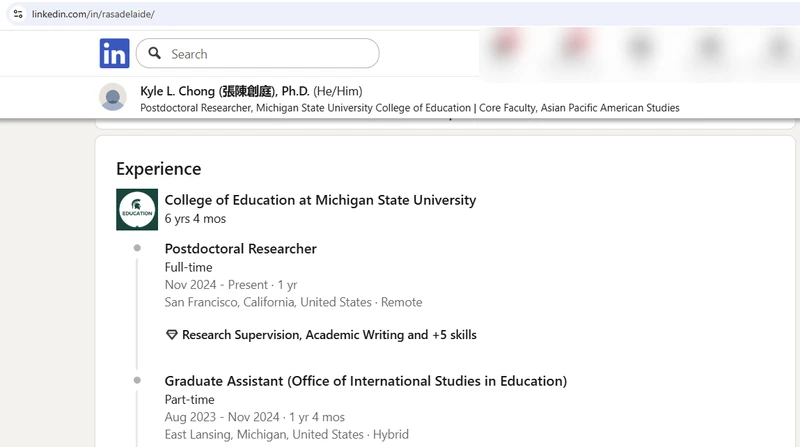Screen dimensions: 800x447
Task: Open the Michigan State Education logo
Action: click(137, 210)
